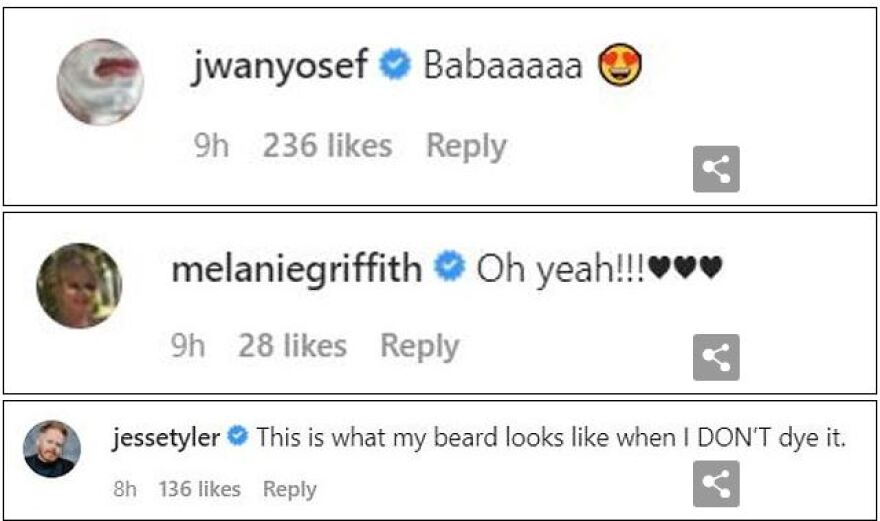Reply to jwanyosef's comment

pyautogui.click(x=466, y=146)
